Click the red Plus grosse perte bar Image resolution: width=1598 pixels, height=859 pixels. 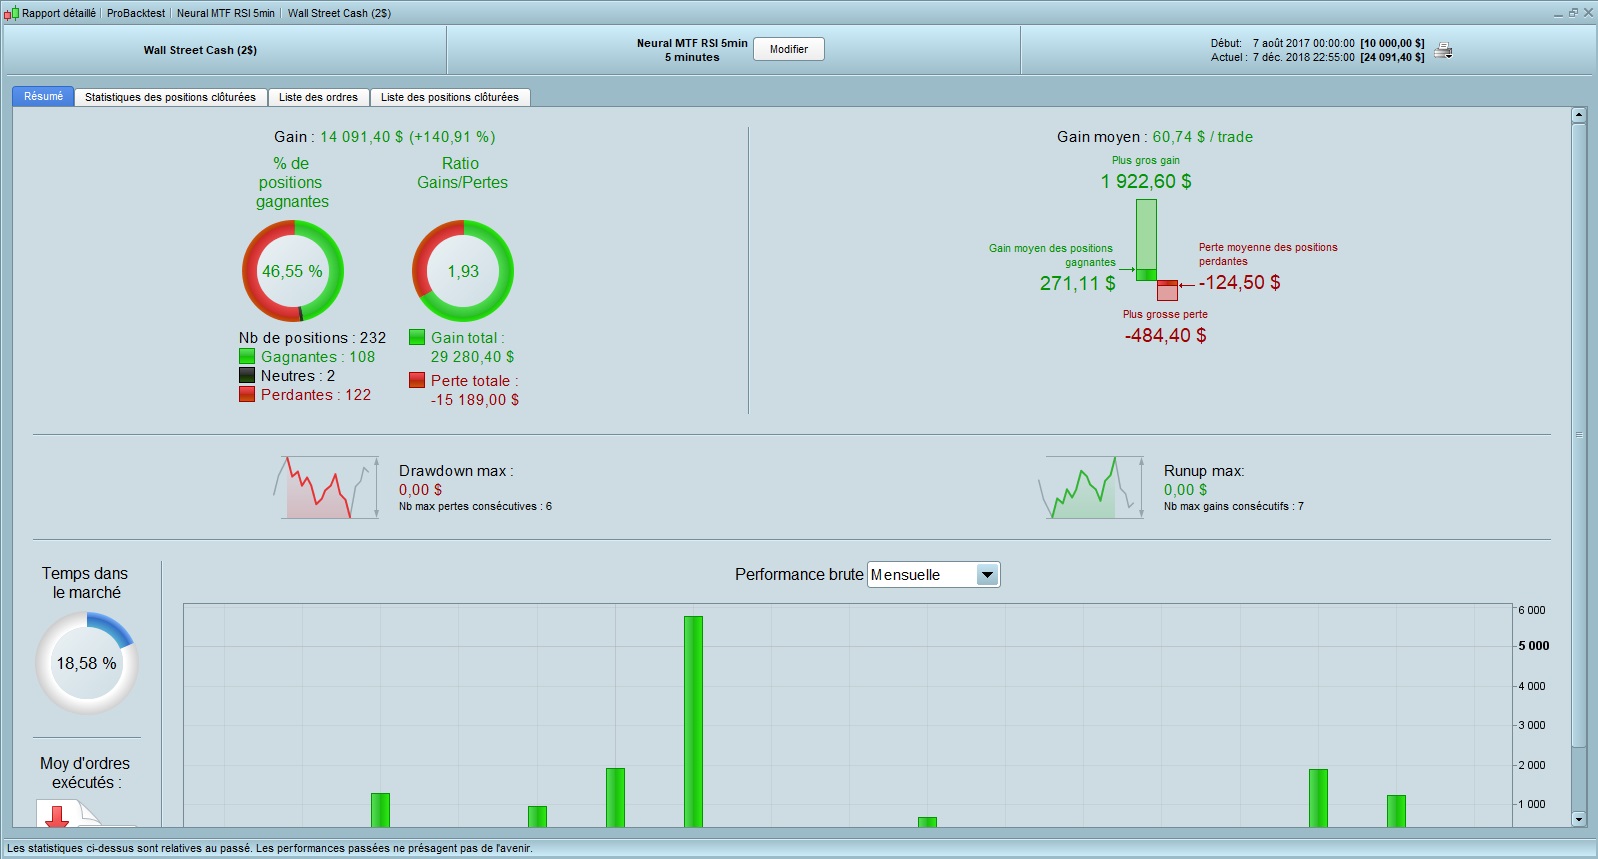(x=1167, y=290)
